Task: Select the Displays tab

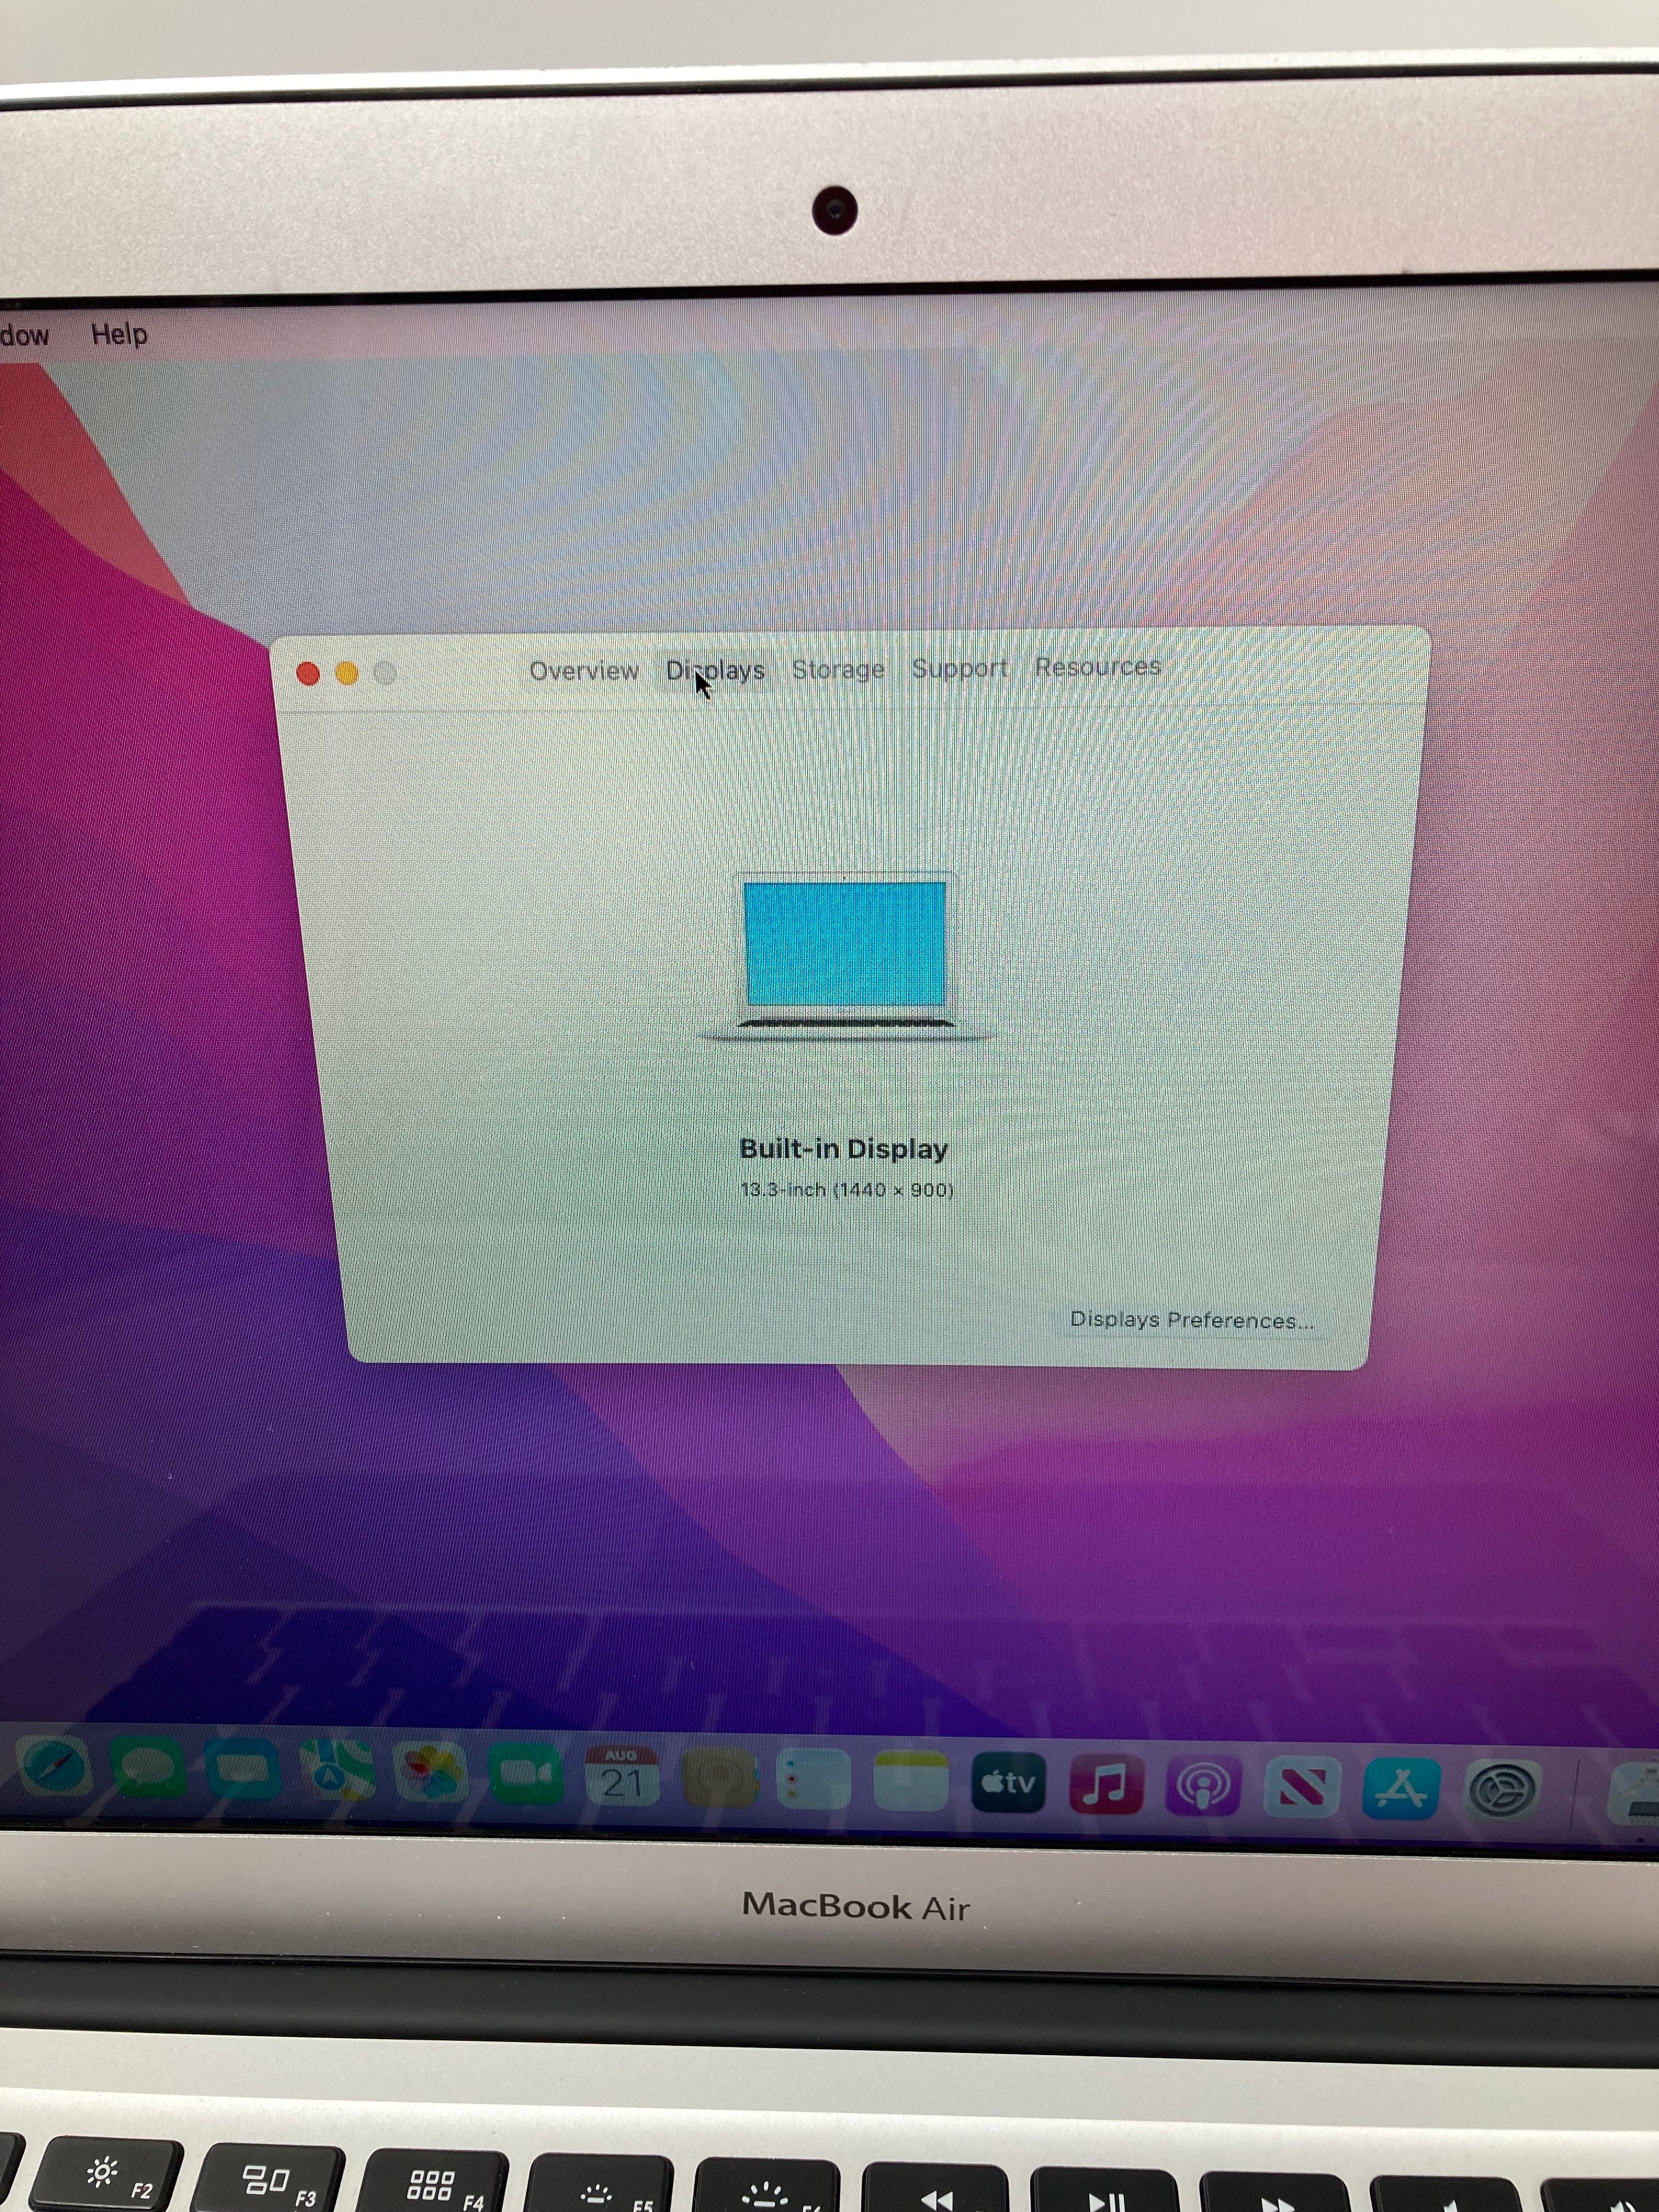Action: coord(716,669)
